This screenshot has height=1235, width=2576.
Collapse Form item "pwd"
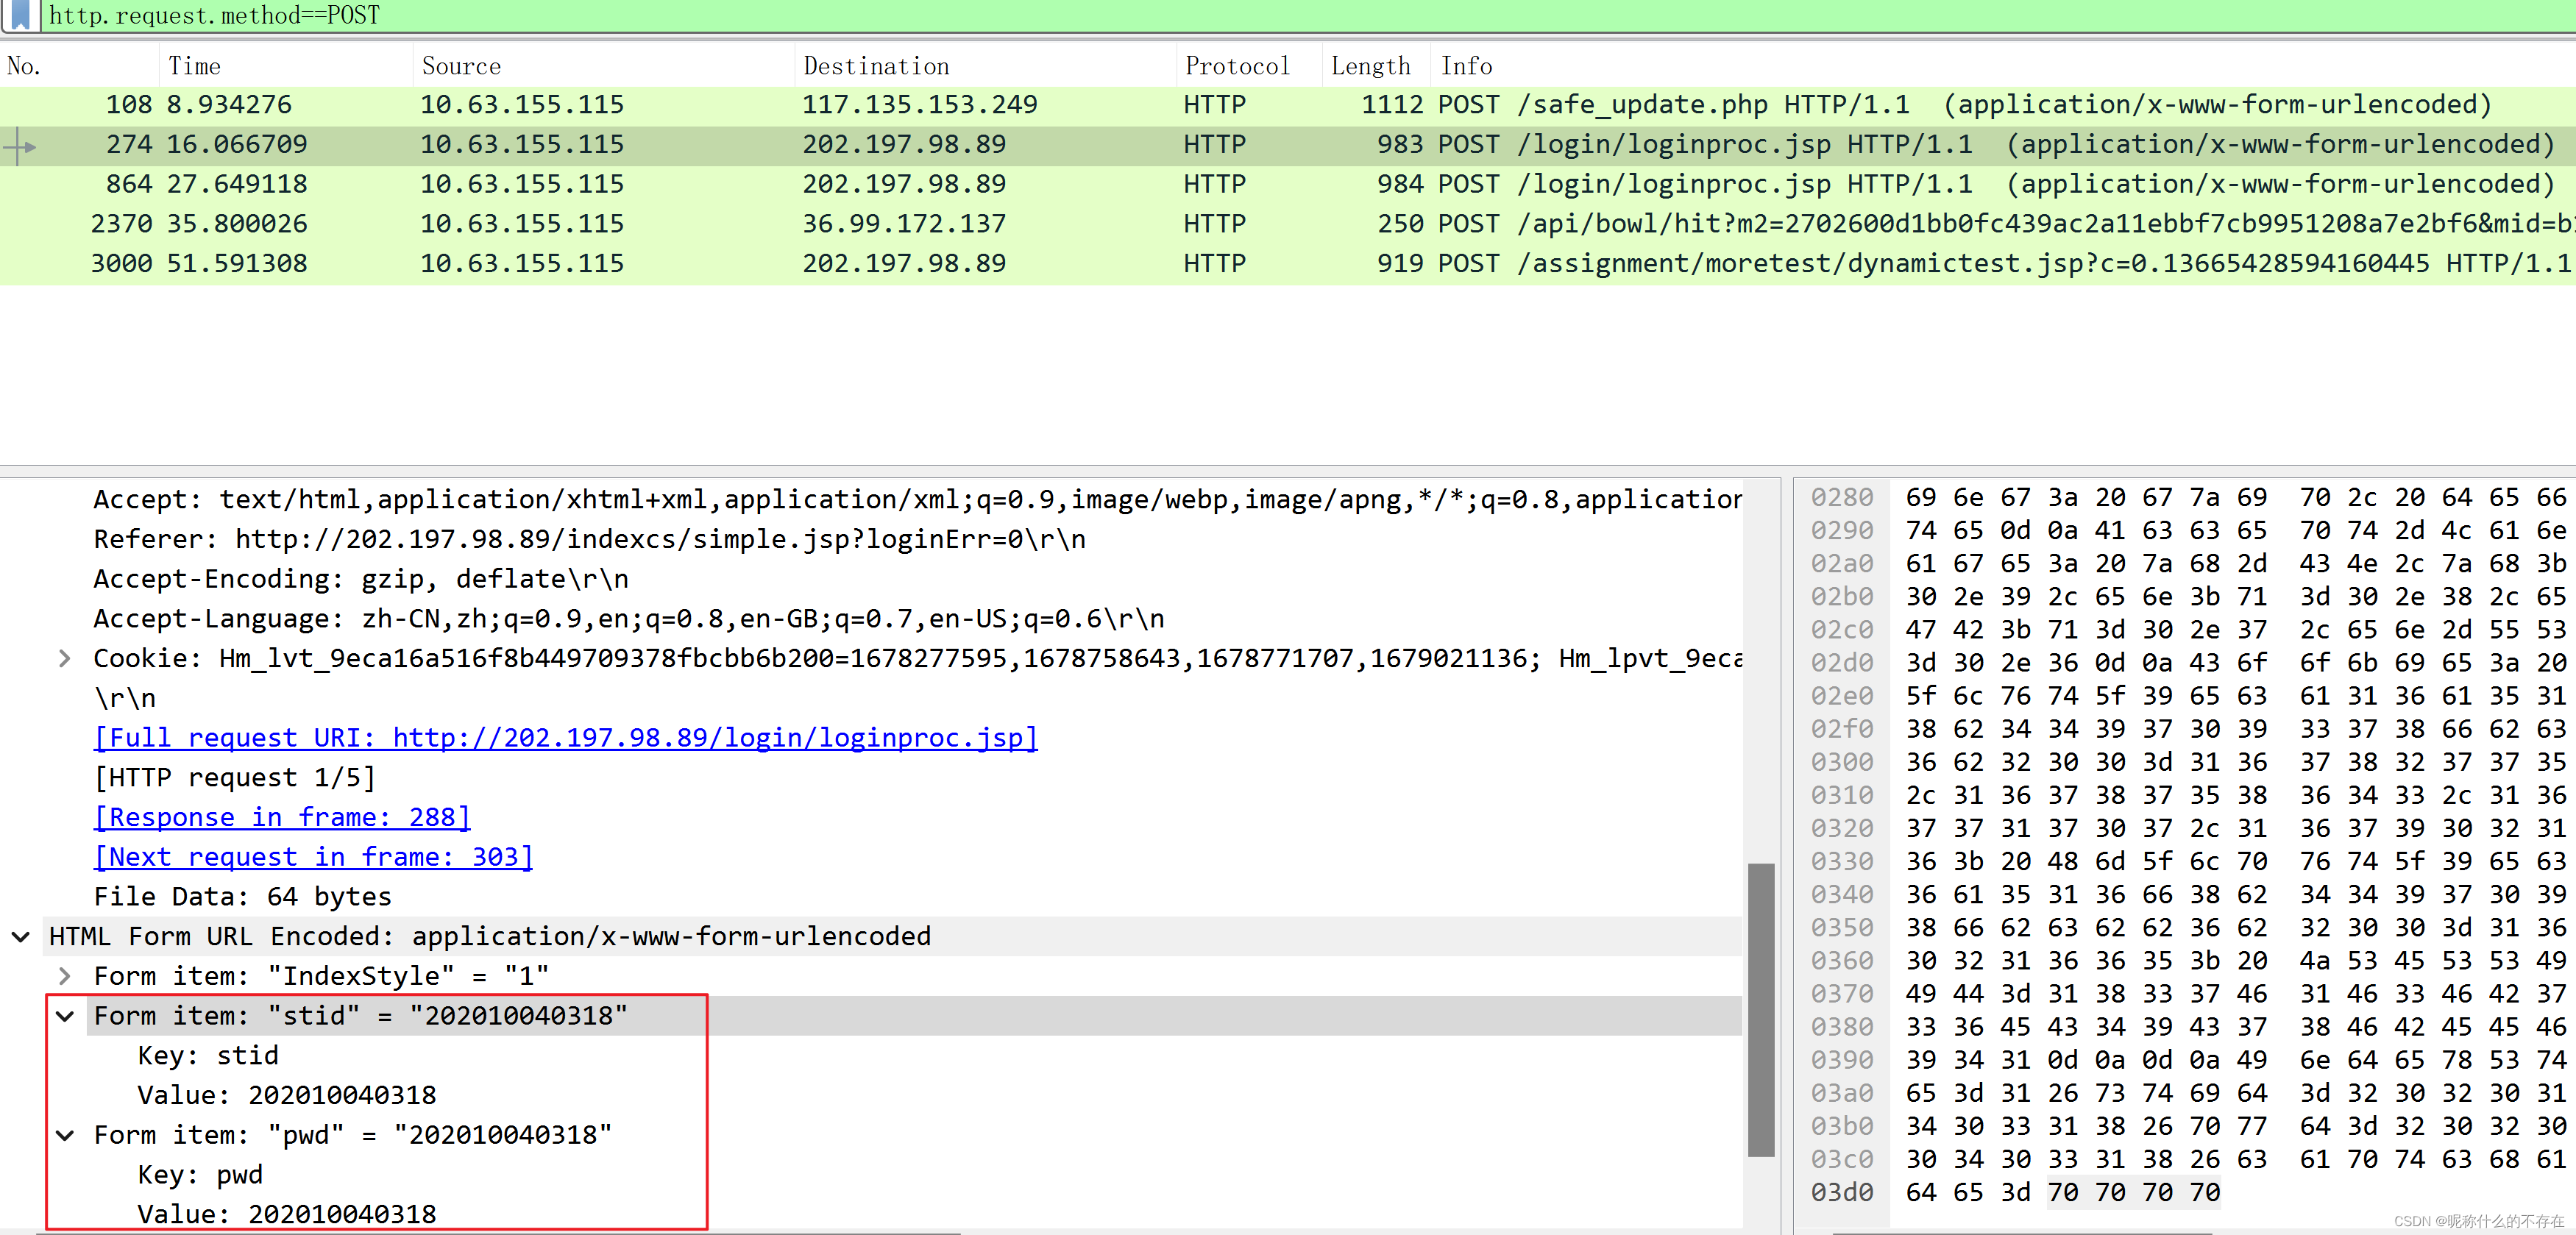65,1135
